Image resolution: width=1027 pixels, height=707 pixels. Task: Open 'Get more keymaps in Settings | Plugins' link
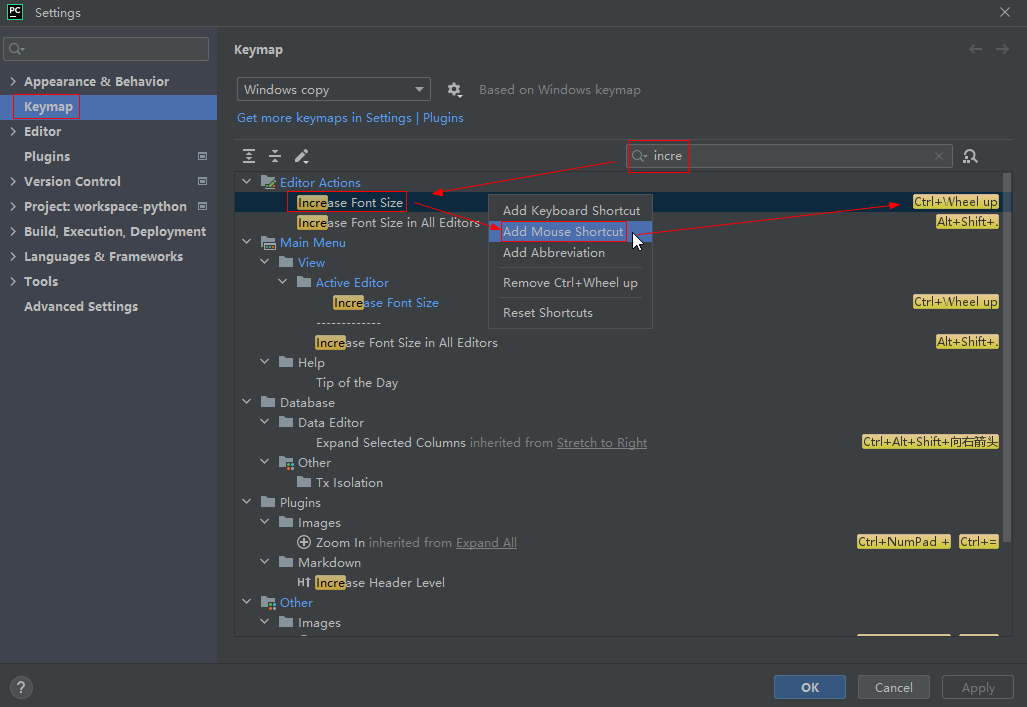pyautogui.click(x=350, y=118)
